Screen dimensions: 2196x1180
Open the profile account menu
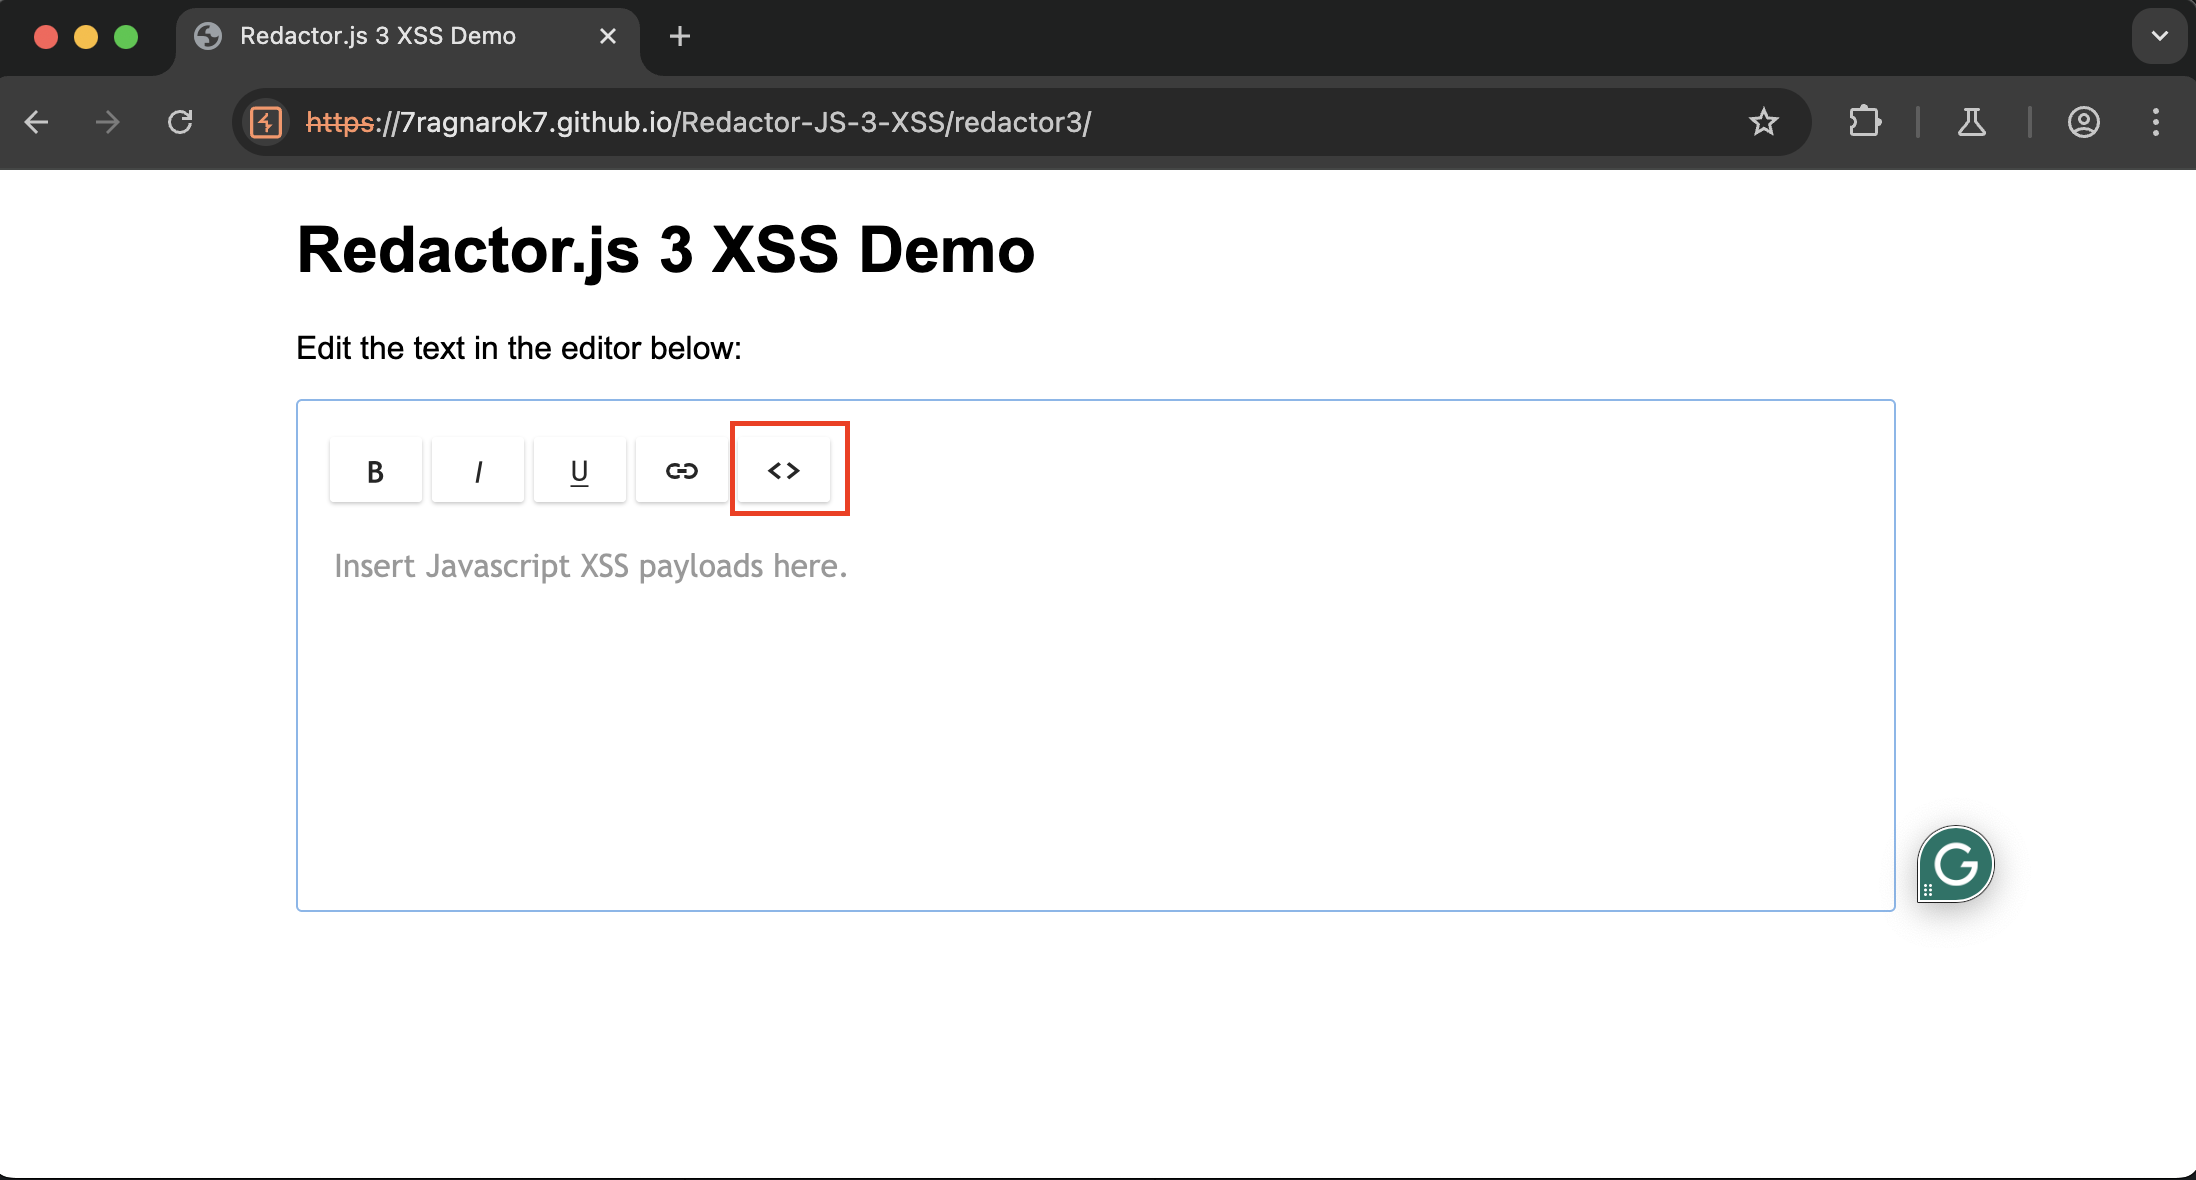[x=2084, y=122]
